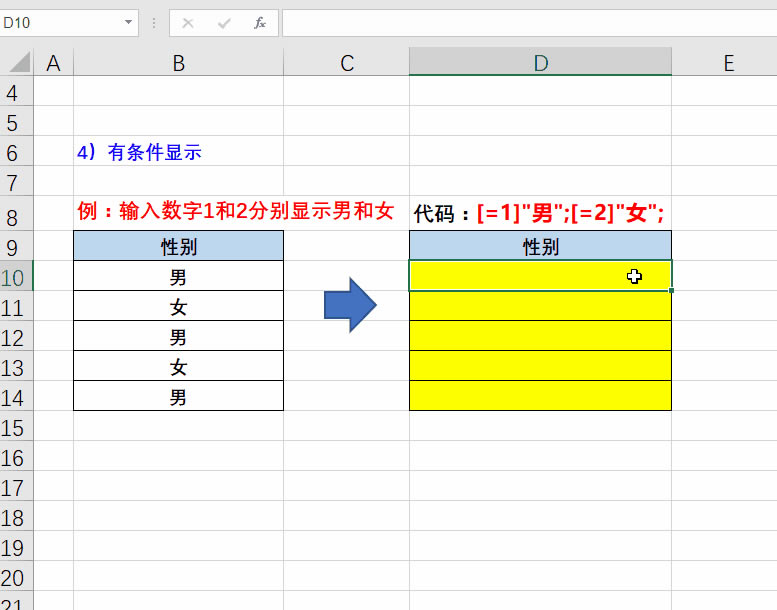Screen dimensions: 777x610
Task: Select column D header
Action: [540, 62]
